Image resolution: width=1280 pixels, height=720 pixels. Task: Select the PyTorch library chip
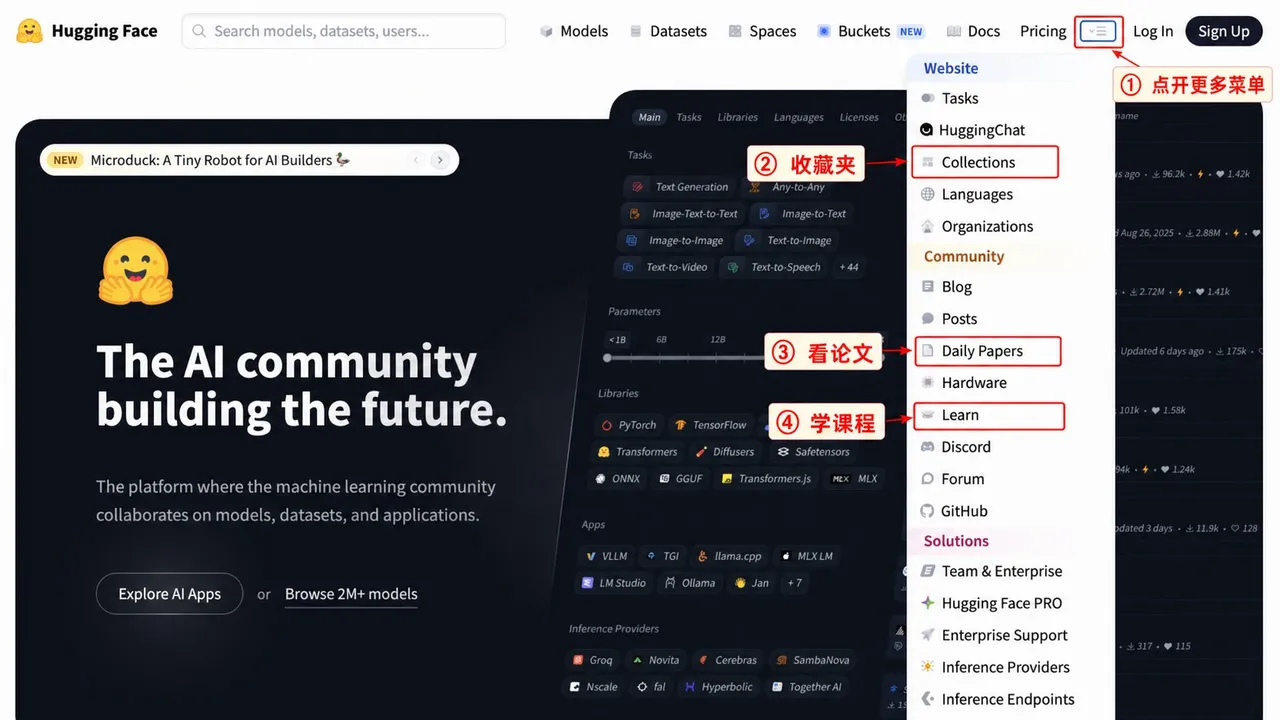click(x=628, y=425)
